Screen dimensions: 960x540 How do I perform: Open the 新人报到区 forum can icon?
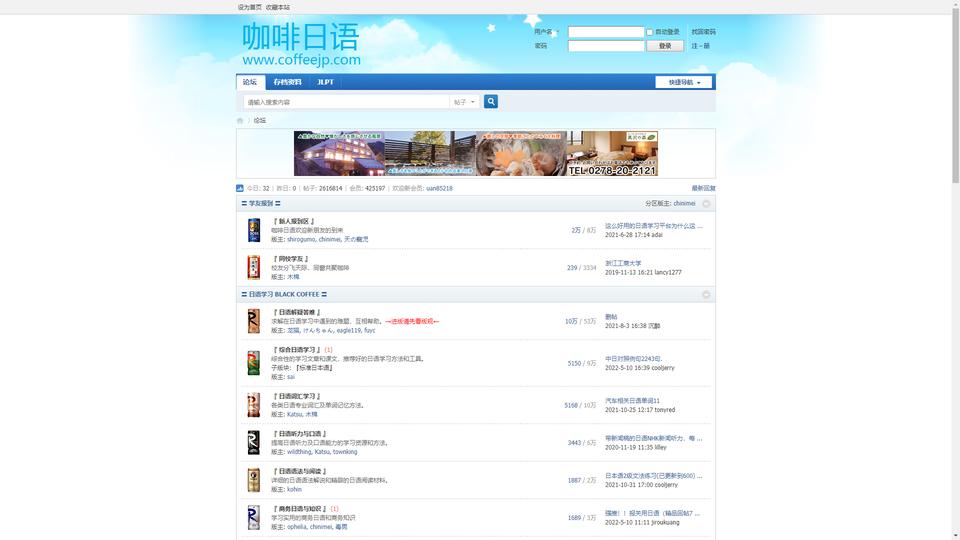[253, 230]
